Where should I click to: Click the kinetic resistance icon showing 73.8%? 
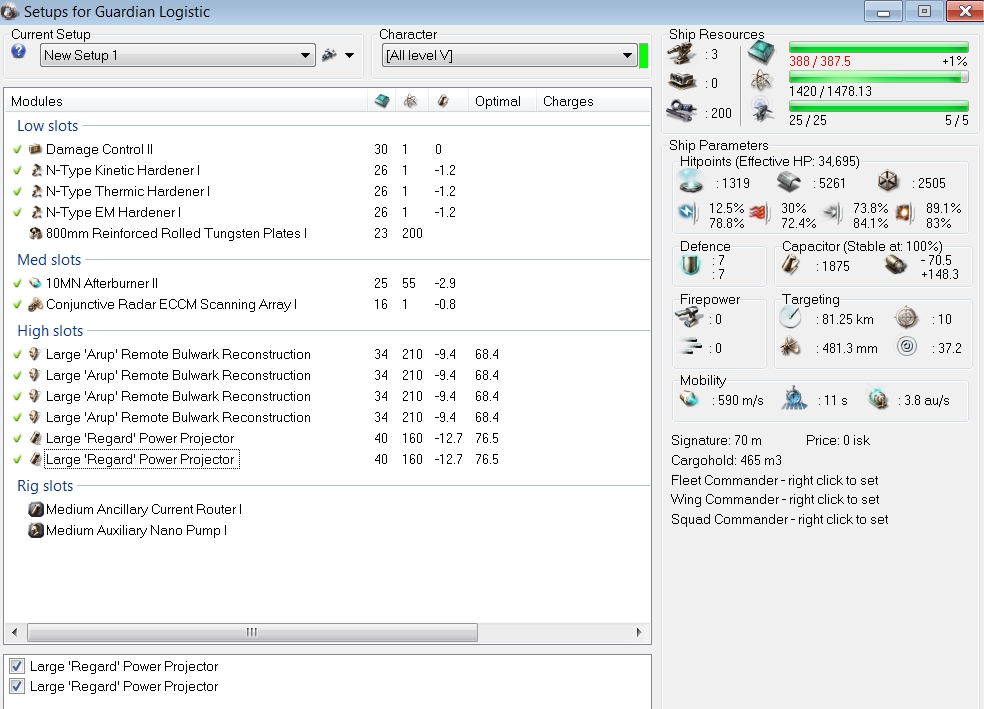click(833, 213)
